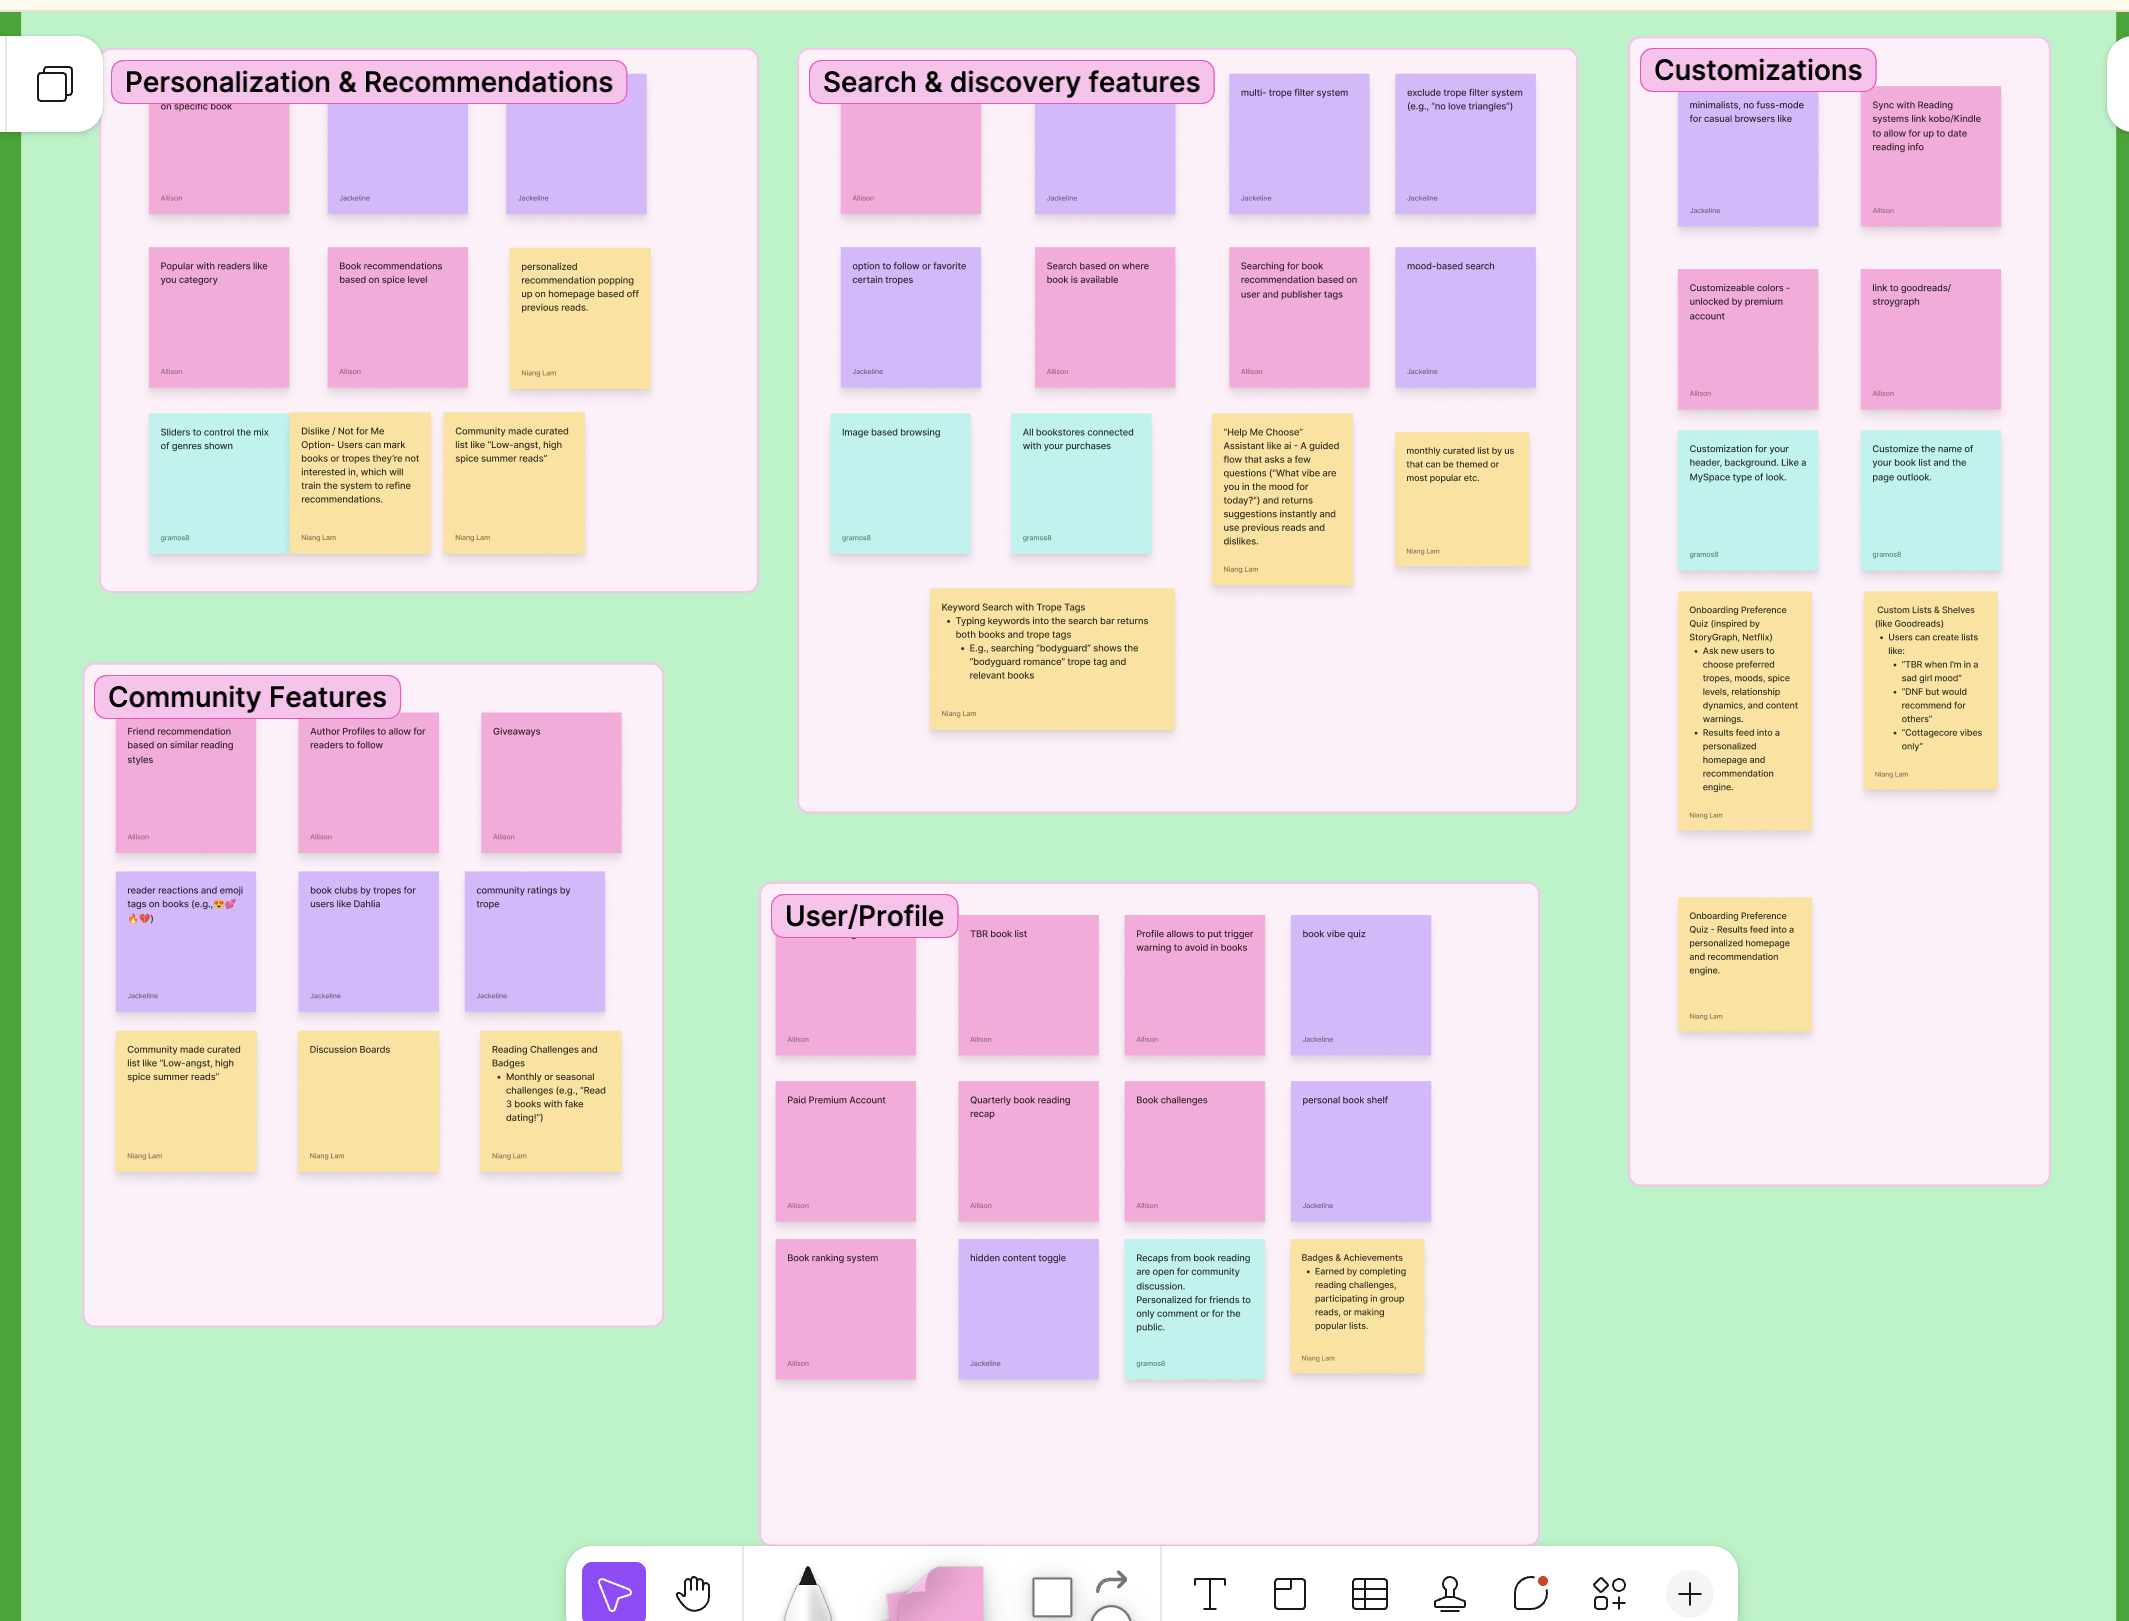Open comments with red notification dot

(x=1530, y=1593)
